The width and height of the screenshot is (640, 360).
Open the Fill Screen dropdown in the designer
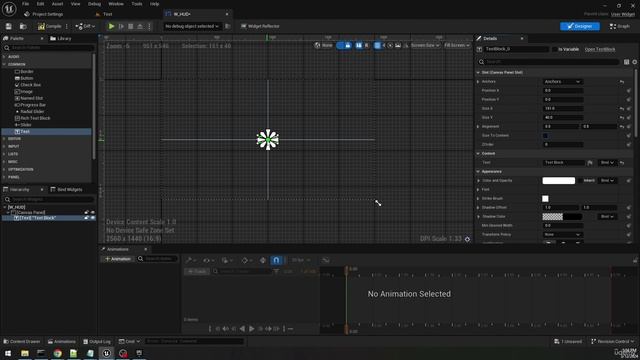[x=456, y=45]
